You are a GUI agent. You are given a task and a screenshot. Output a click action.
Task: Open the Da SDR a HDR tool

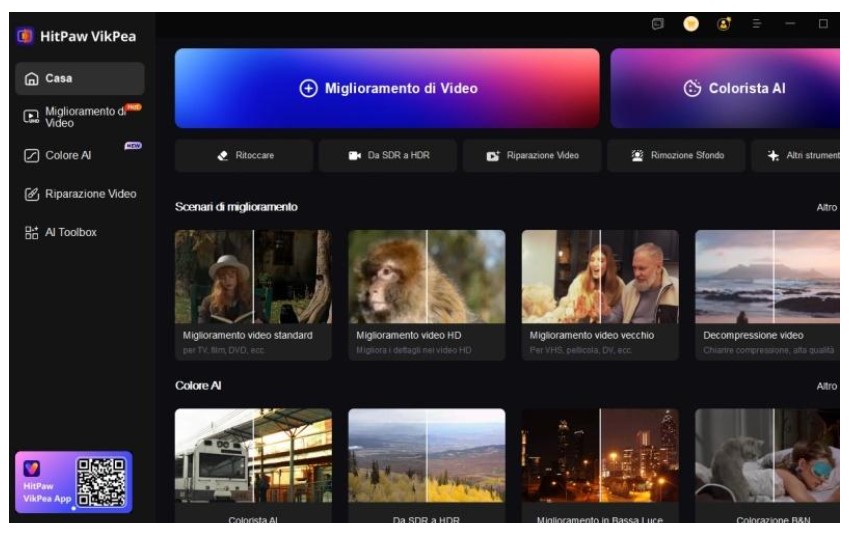click(388, 156)
